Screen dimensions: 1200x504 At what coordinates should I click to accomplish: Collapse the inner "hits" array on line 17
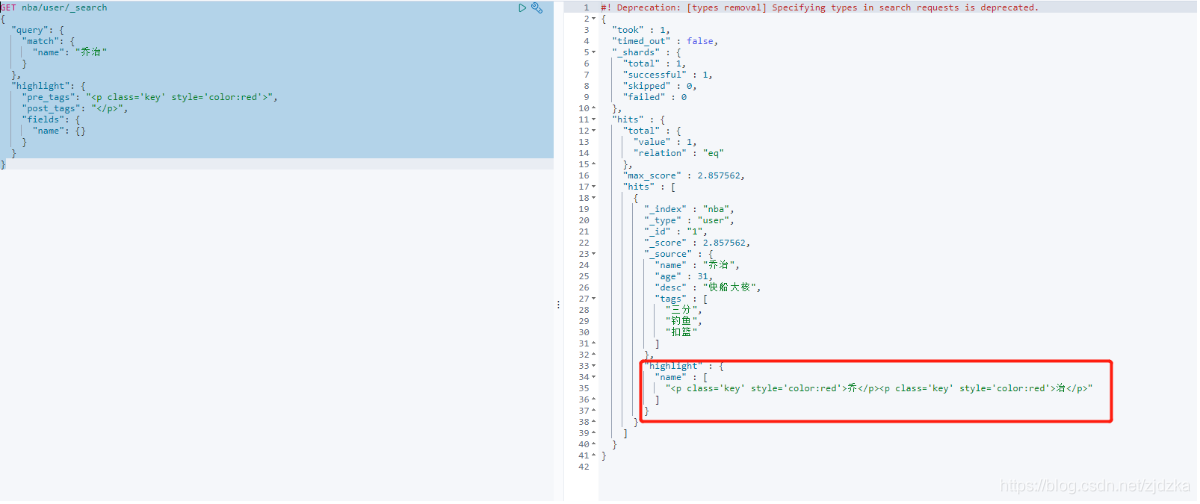tap(594, 187)
